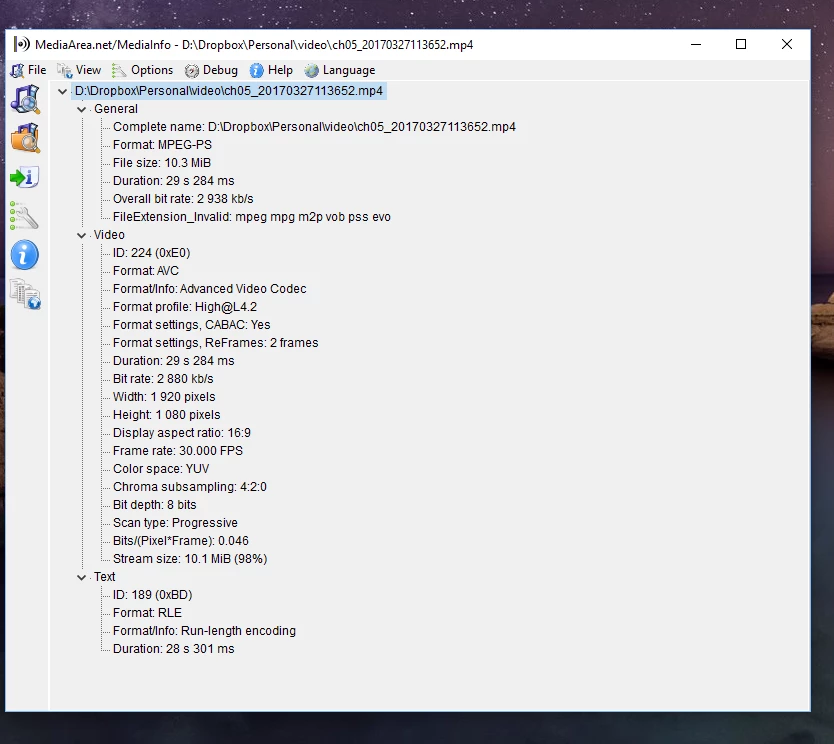Image resolution: width=834 pixels, height=744 pixels.
Task: Close the MediaInfo window
Action: tap(787, 44)
